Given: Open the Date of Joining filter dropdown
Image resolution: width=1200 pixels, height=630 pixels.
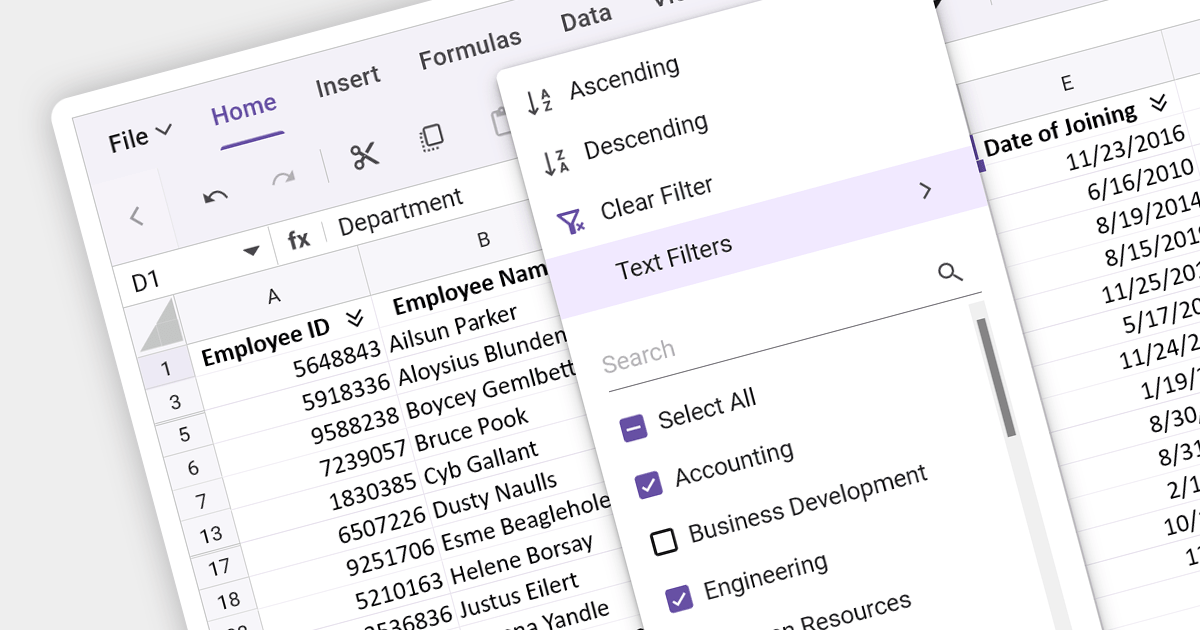Looking at the screenshot, I should [x=1159, y=104].
